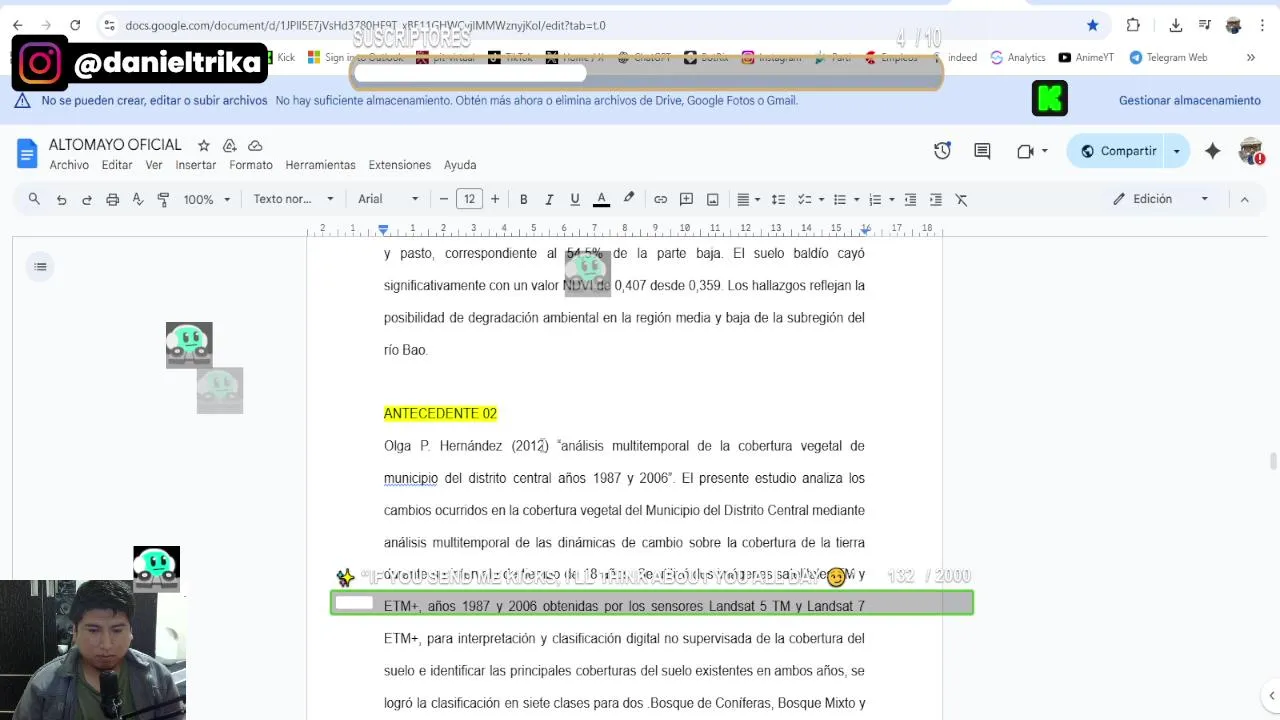Image resolution: width=1280 pixels, height=720 pixels.
Task: Open the highlight color pen
Action: [x=628, y=199]
